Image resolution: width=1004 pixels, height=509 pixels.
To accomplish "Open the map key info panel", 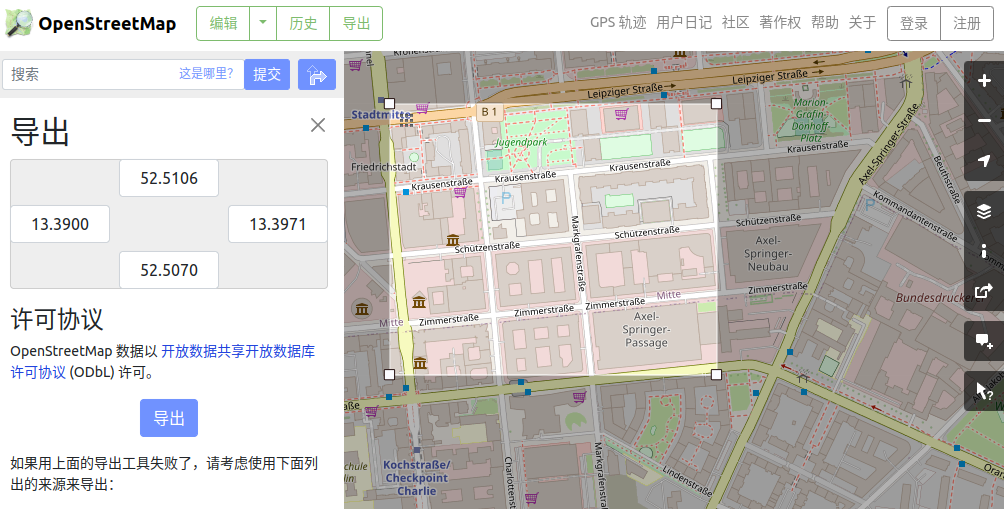I will pyautogui.click(x=984, y=250).
